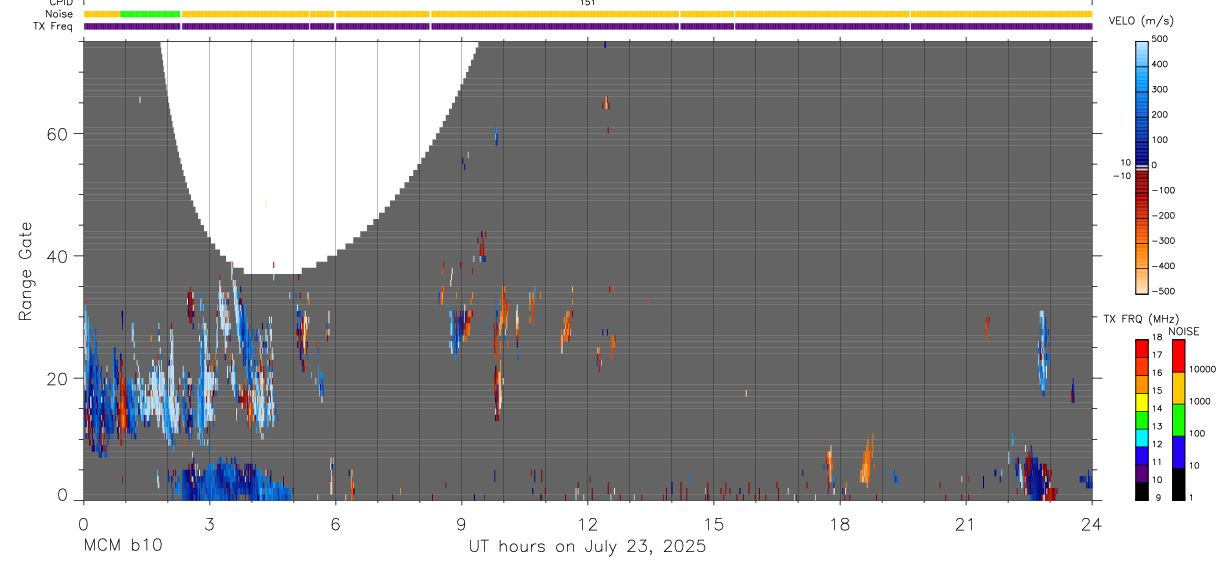1228x567 pixels.
Task: Click the 10000 label on NOISE legend
Action: pos(1204,369)
